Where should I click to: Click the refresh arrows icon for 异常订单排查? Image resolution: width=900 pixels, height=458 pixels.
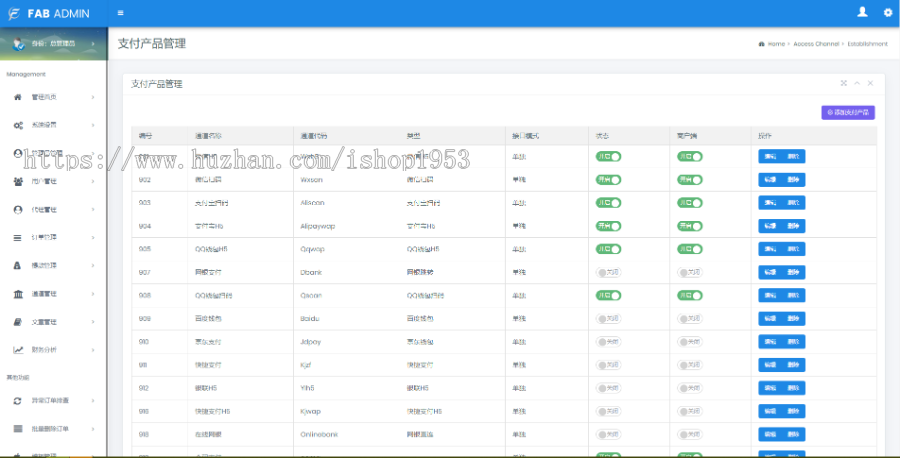click(x=18, y=401)
